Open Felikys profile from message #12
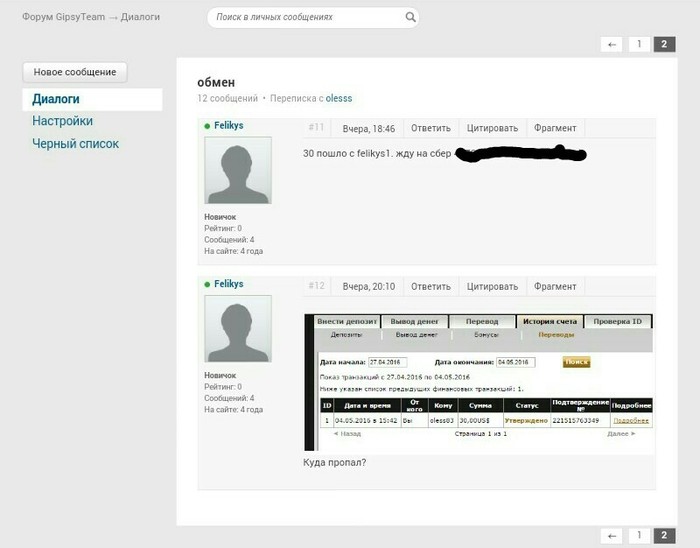700x548 pixels. pyautogui.click(x=229, y=284)
